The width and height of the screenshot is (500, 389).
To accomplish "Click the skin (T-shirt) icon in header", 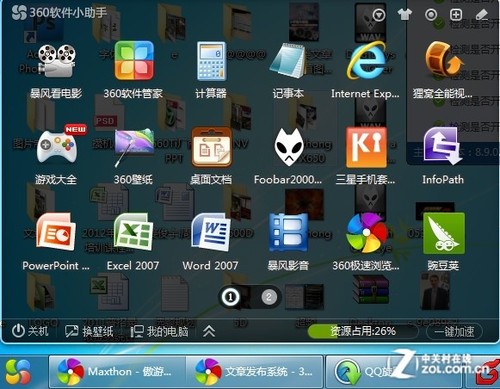I will pyautogui.click(x=405, y=14).
